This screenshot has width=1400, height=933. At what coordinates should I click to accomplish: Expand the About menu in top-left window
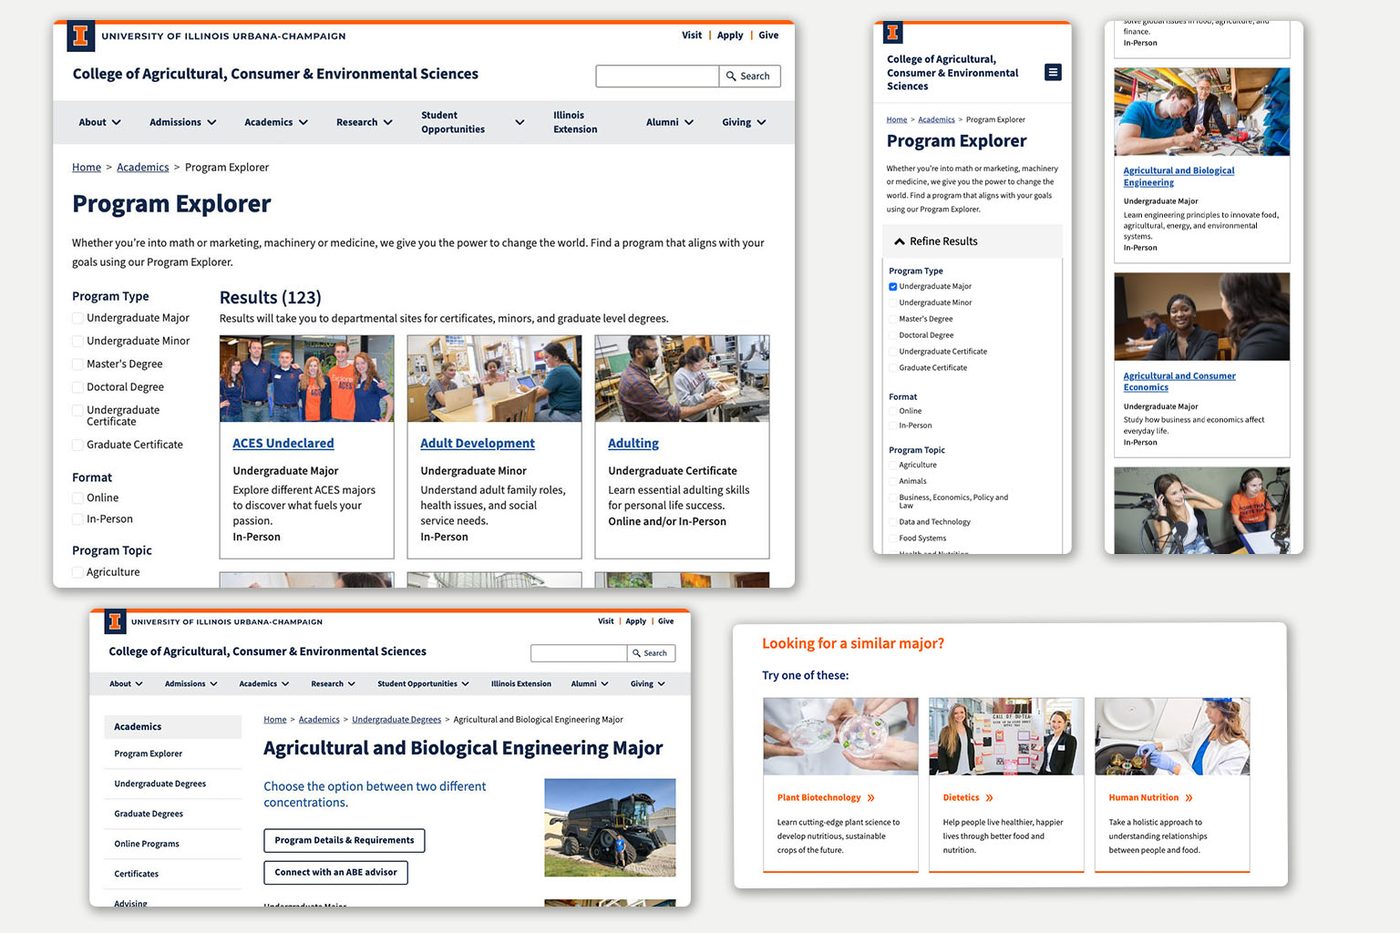tap(100, 122)
